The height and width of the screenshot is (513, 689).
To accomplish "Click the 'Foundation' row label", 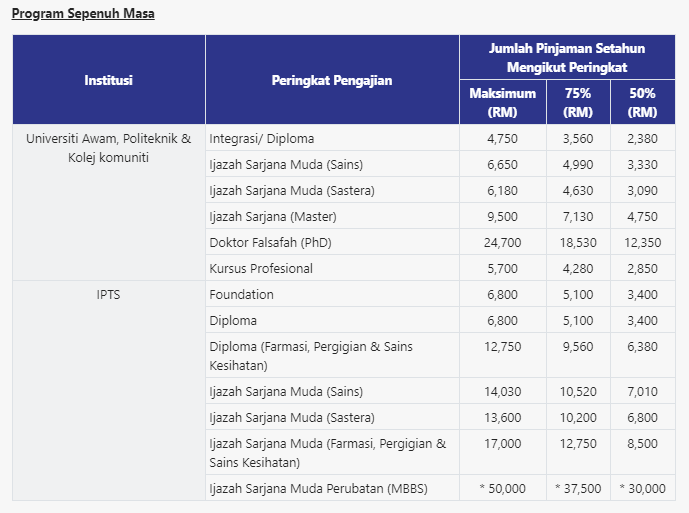I will 242,294.
